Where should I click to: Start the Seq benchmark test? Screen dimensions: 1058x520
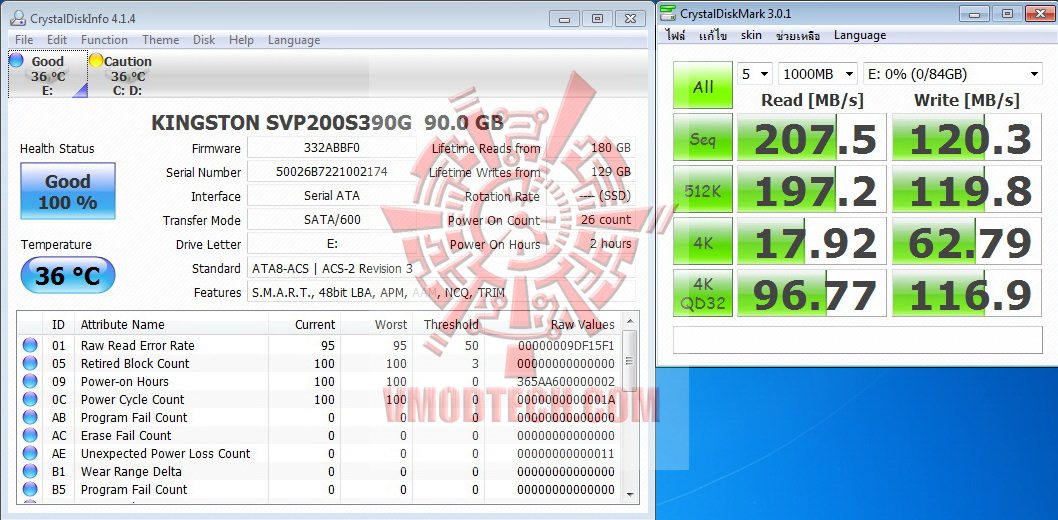[x=703, y=137]
